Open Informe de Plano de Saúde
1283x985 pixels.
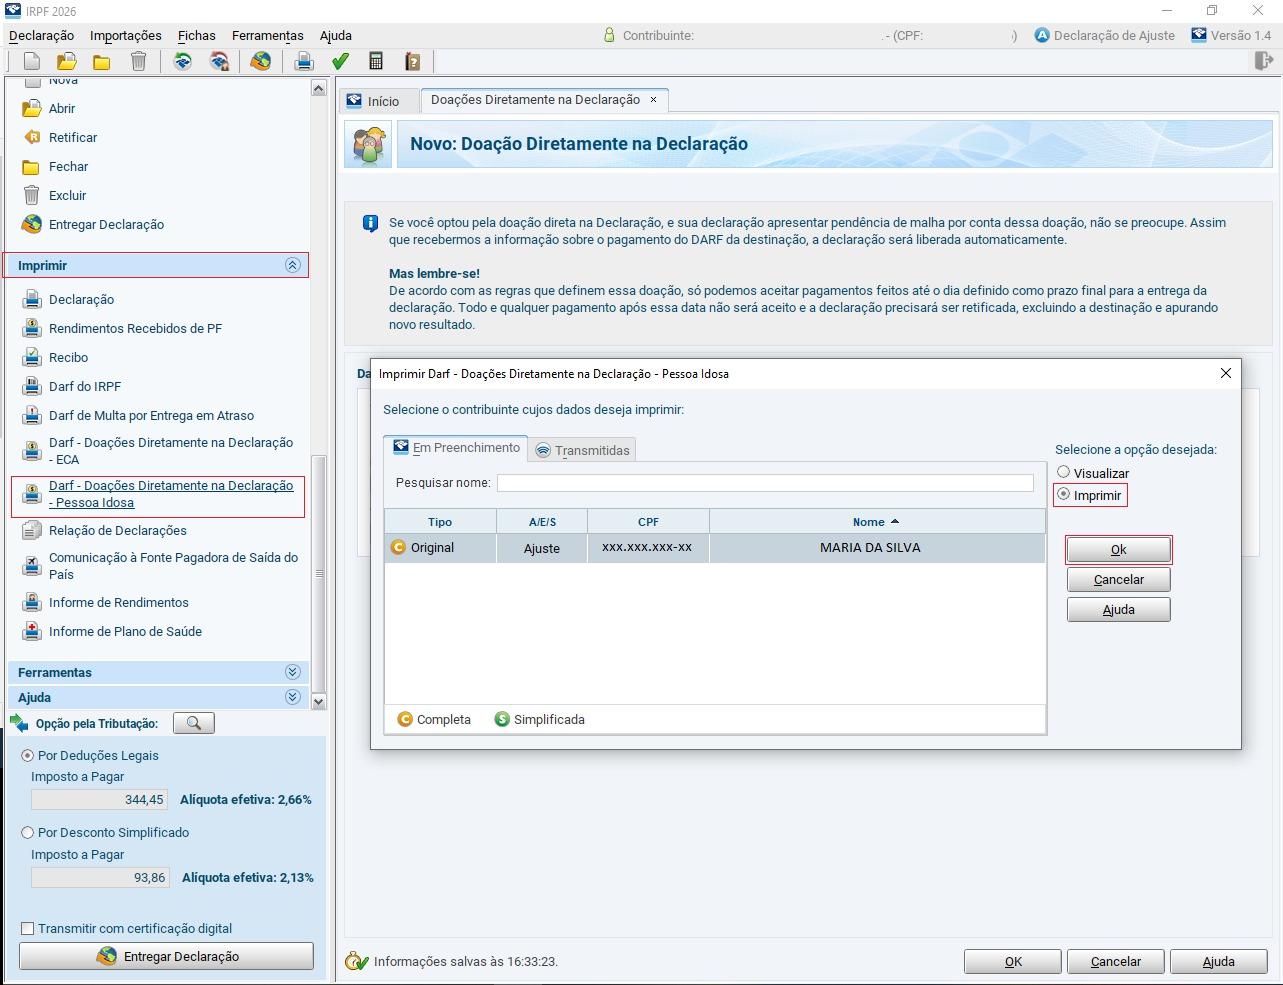[125, 631]
